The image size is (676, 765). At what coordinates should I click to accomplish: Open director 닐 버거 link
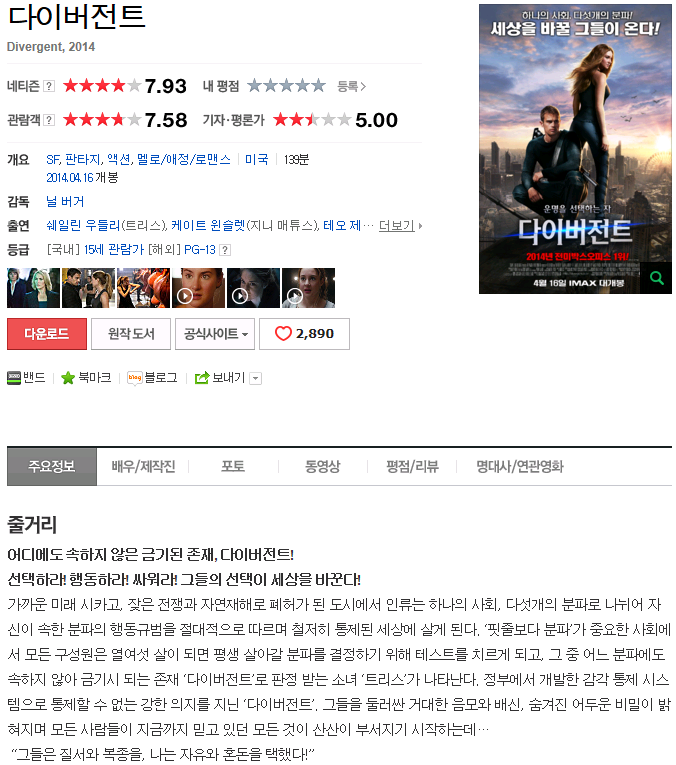pos(65,201)
